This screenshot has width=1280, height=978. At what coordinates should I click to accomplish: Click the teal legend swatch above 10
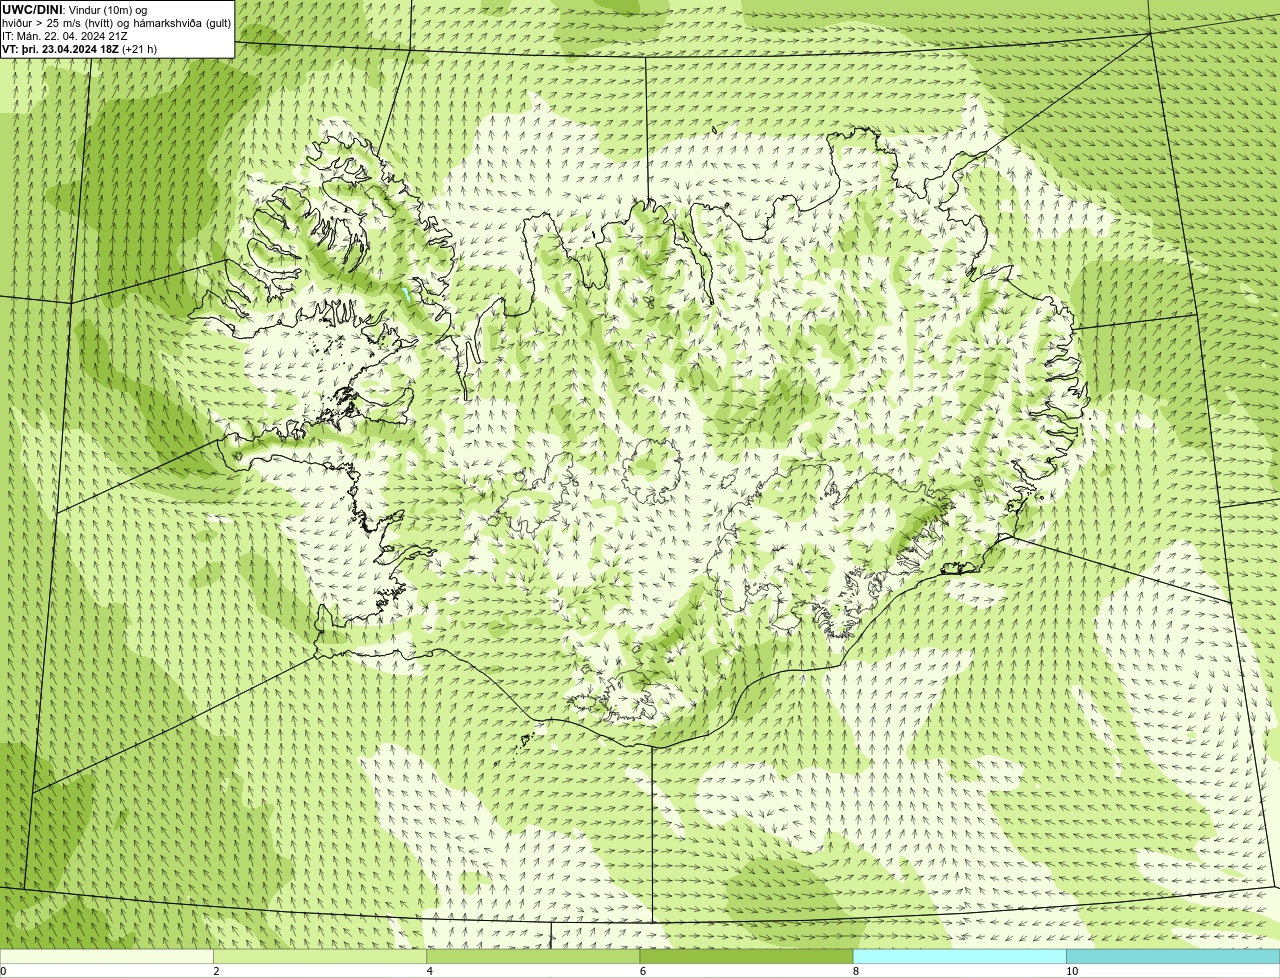(x=1173, y=956)
